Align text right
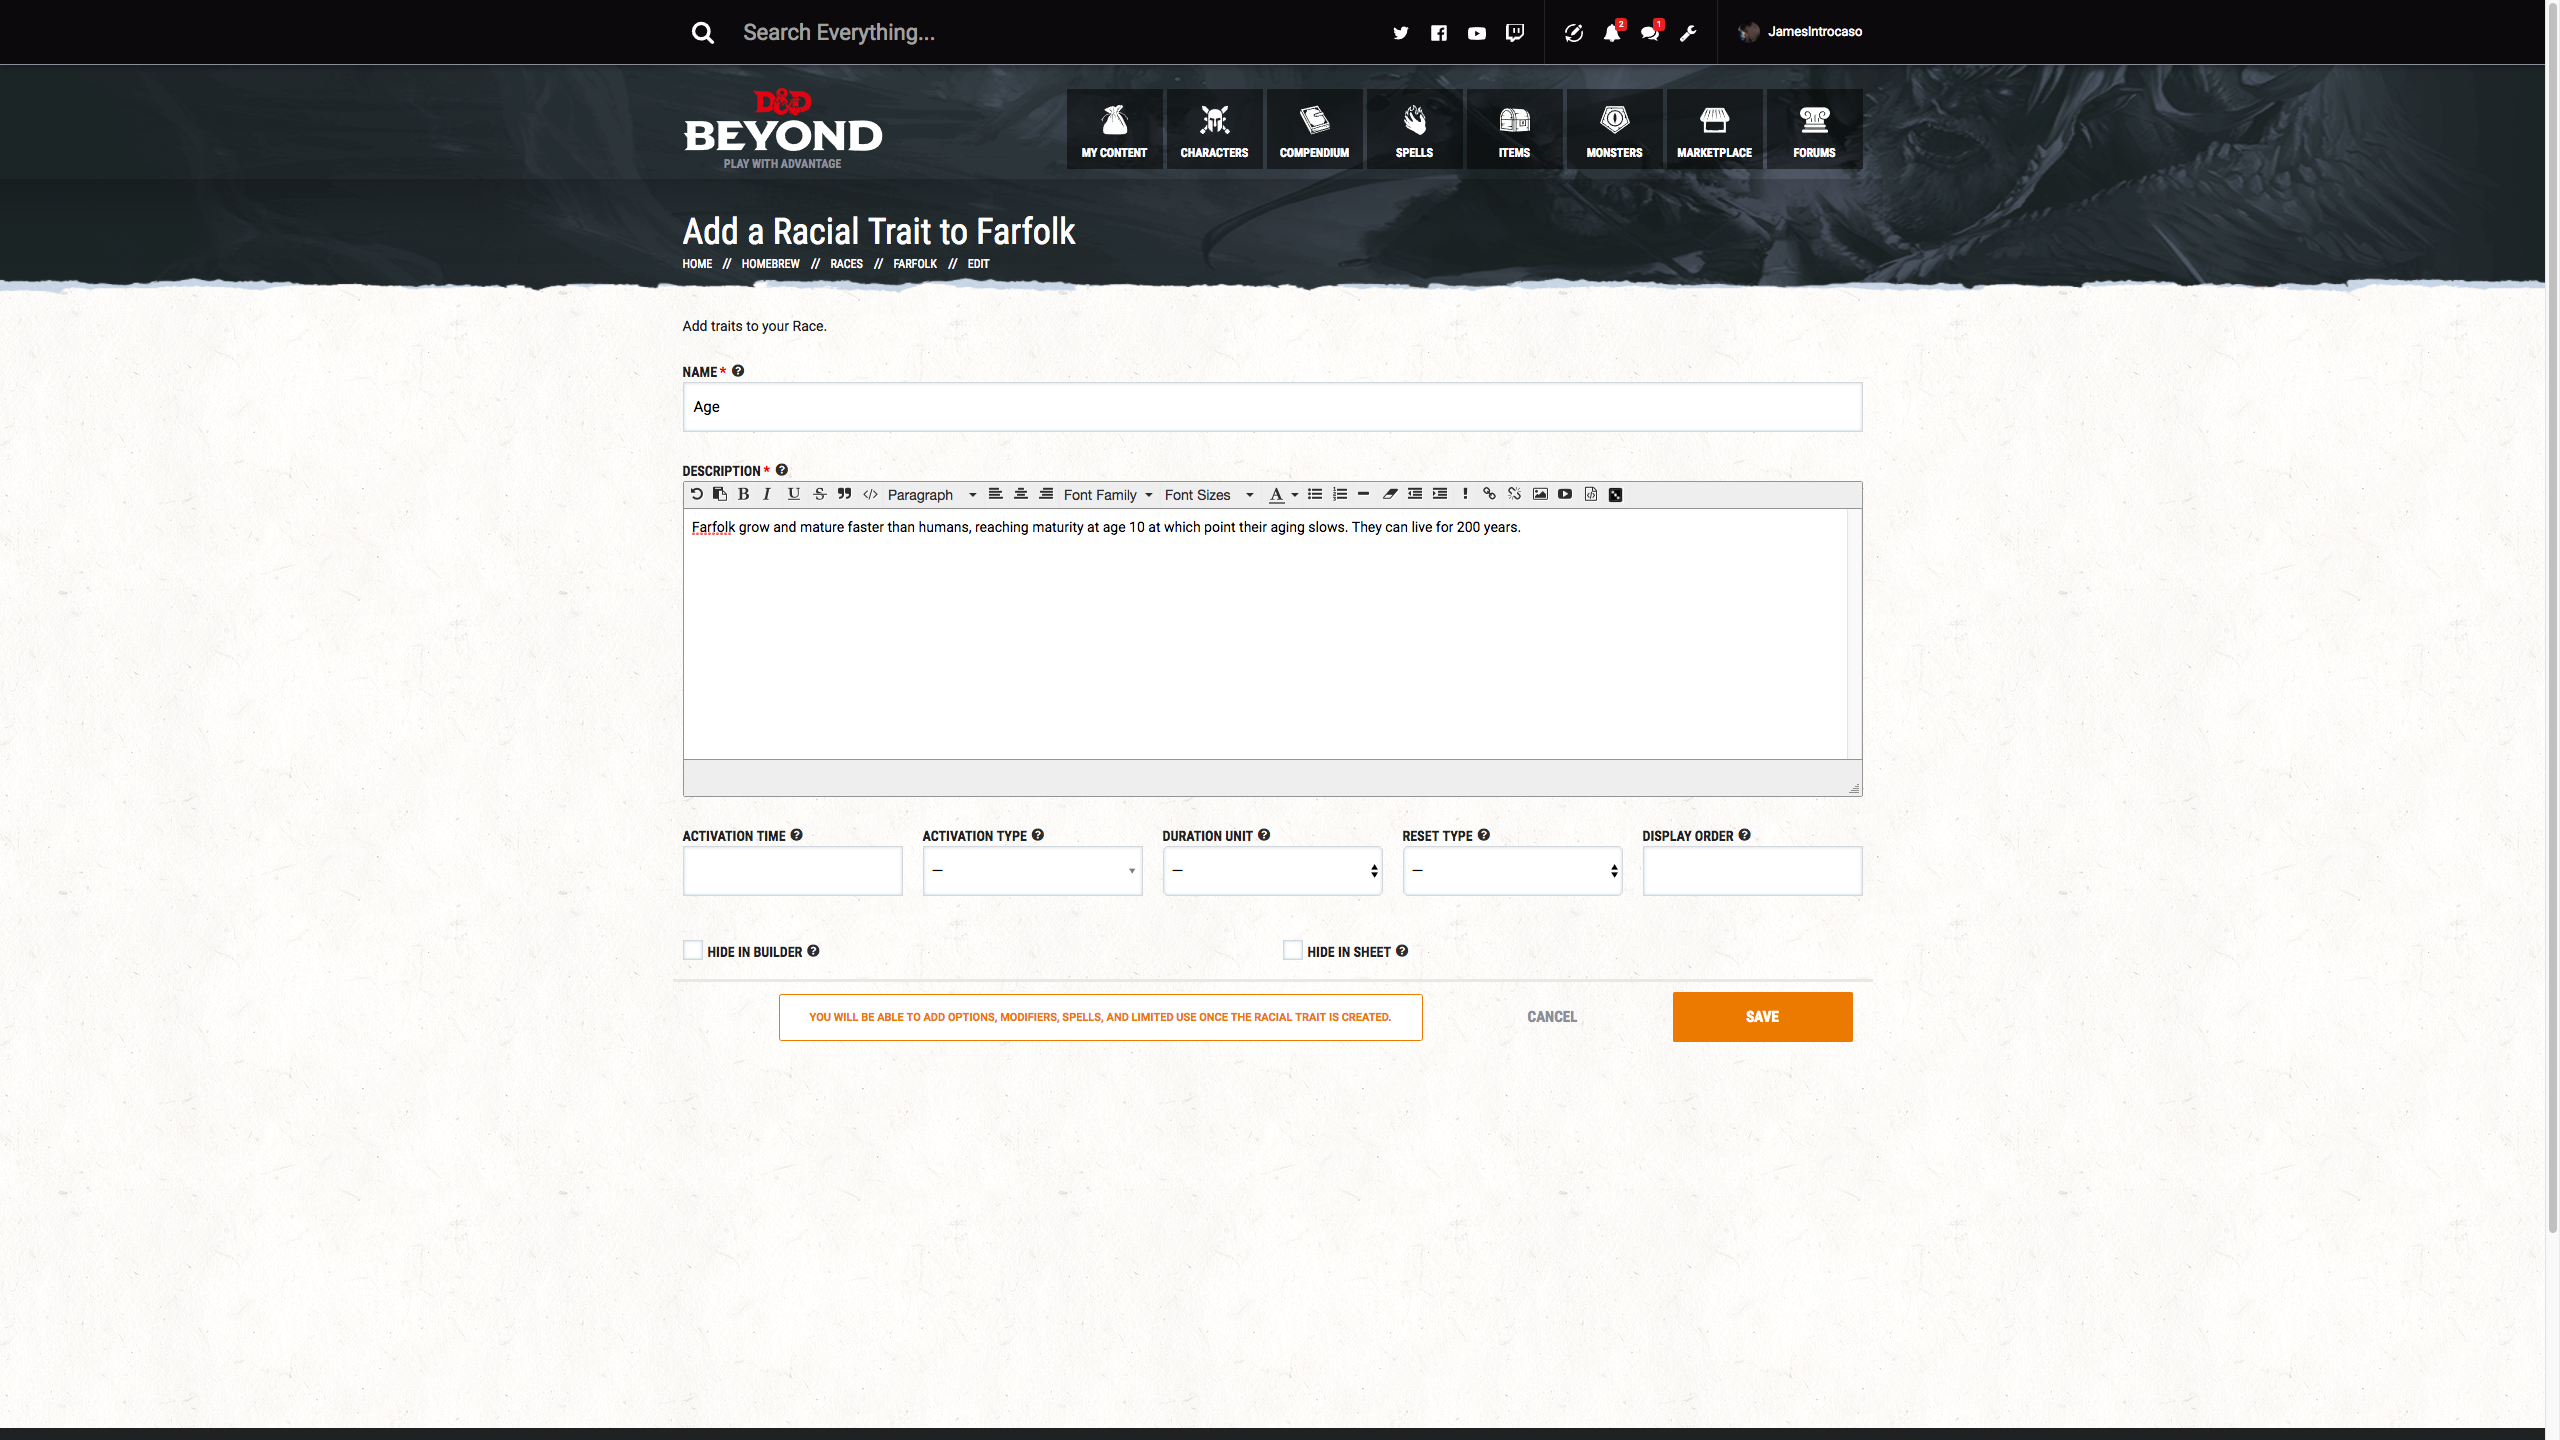Image resolution: width=2560 pixels, height=1440 pixels. pos(1046,494)
